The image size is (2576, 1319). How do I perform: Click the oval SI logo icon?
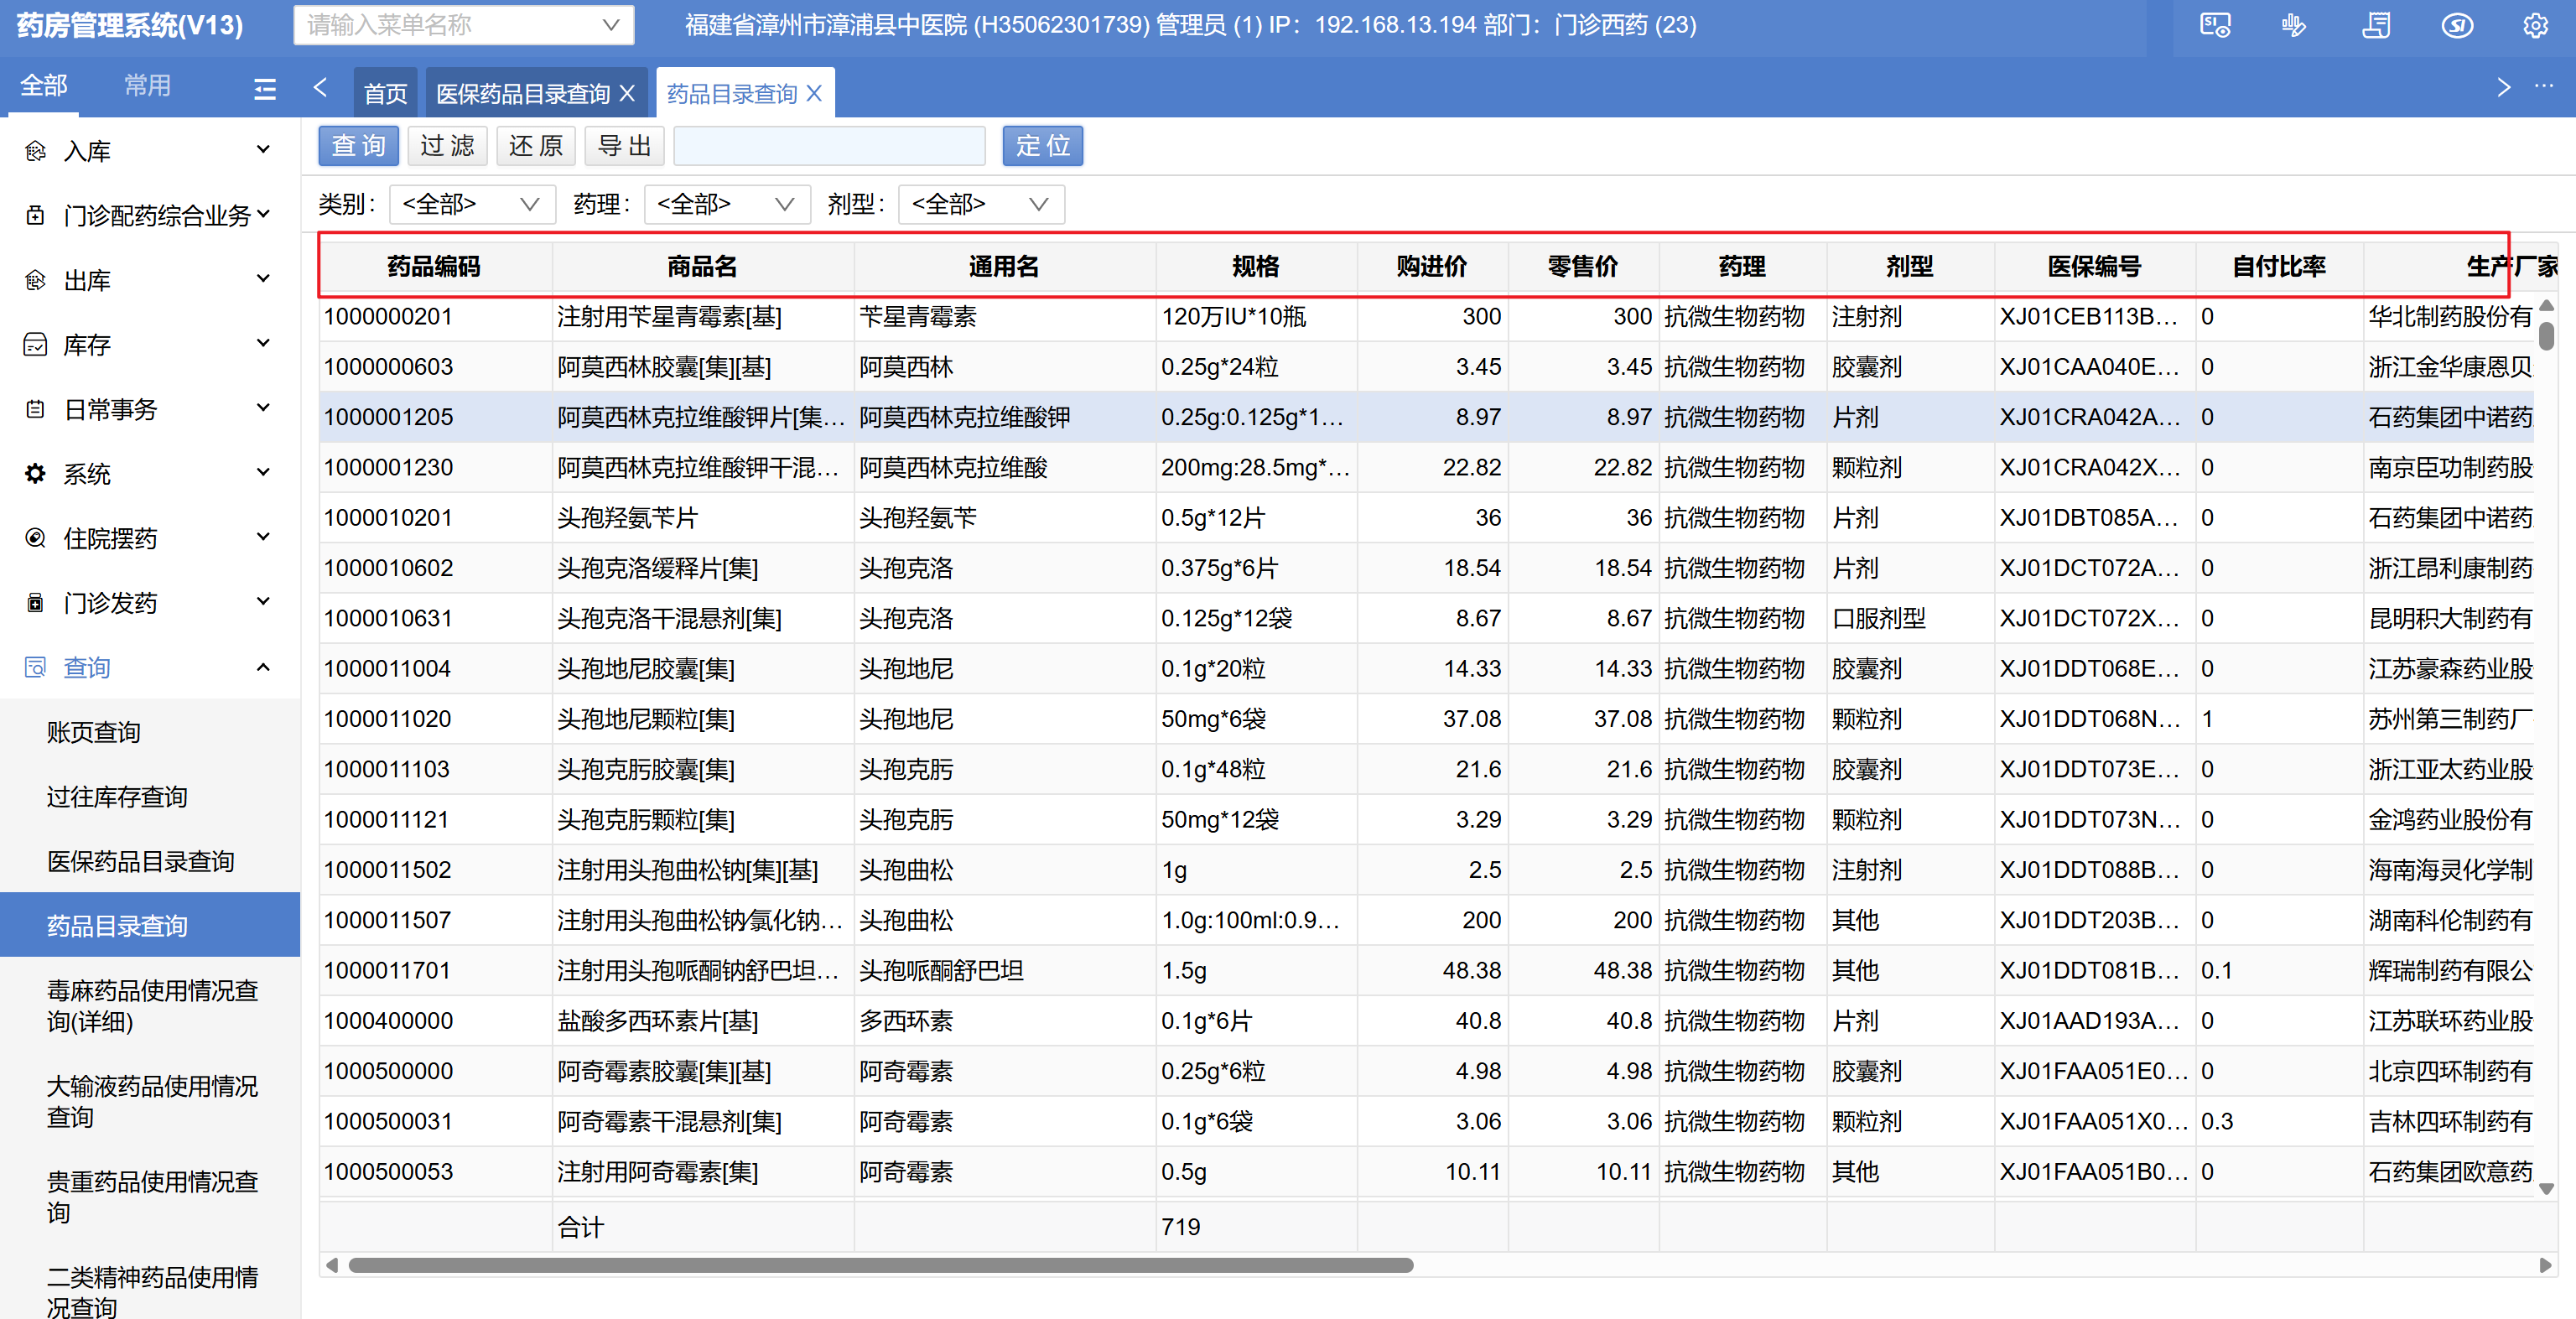point(2456,25)
